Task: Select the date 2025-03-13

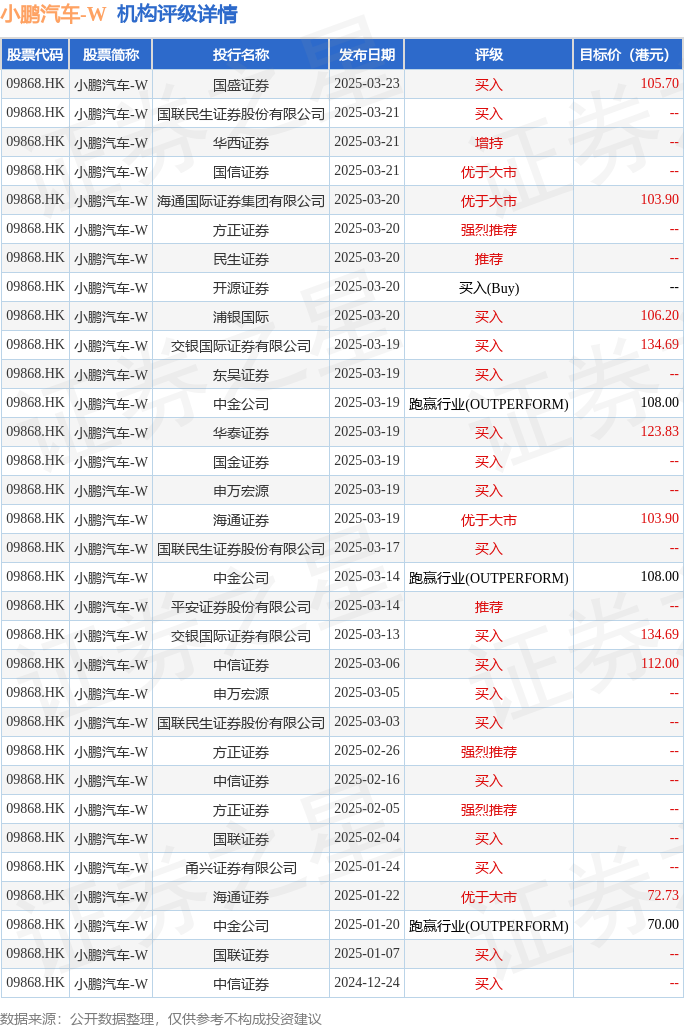Action: click(367, 635)
